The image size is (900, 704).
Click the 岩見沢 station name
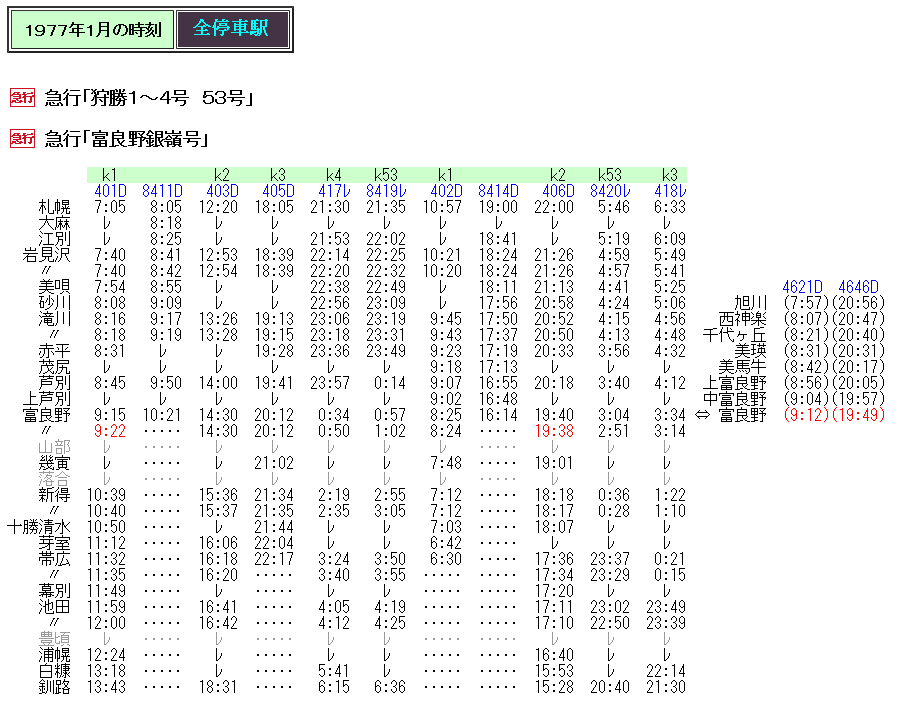tap(46, 255)
